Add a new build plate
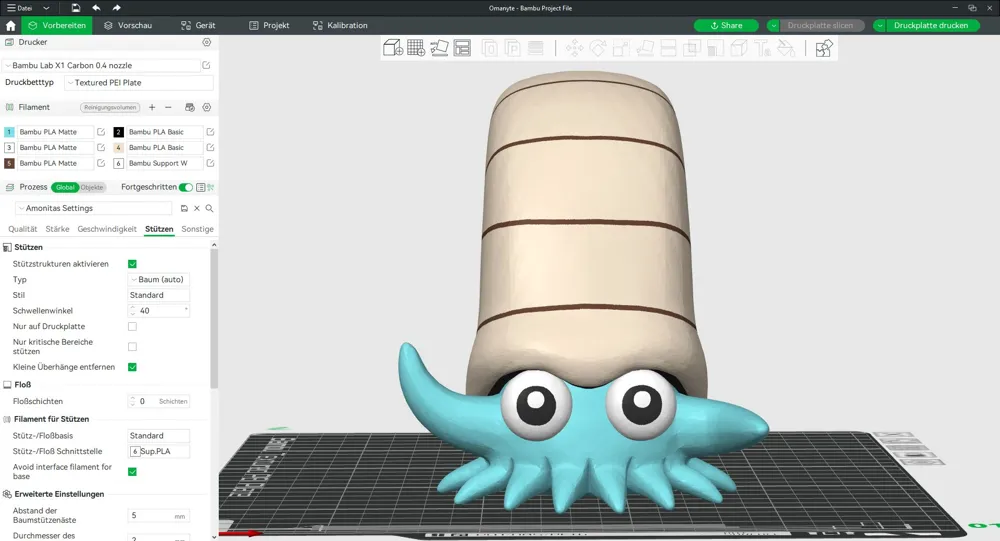 click(x=416, y=48)
